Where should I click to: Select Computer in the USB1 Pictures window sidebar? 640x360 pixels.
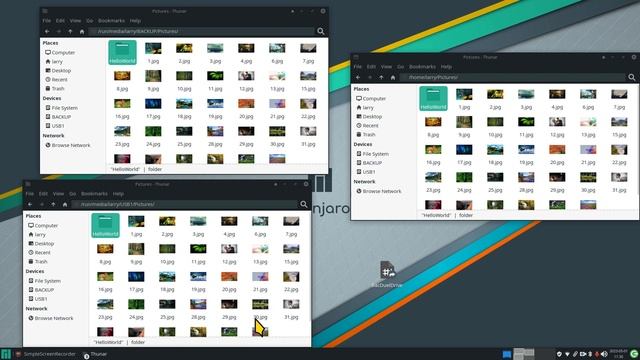[x=43, y=226]
